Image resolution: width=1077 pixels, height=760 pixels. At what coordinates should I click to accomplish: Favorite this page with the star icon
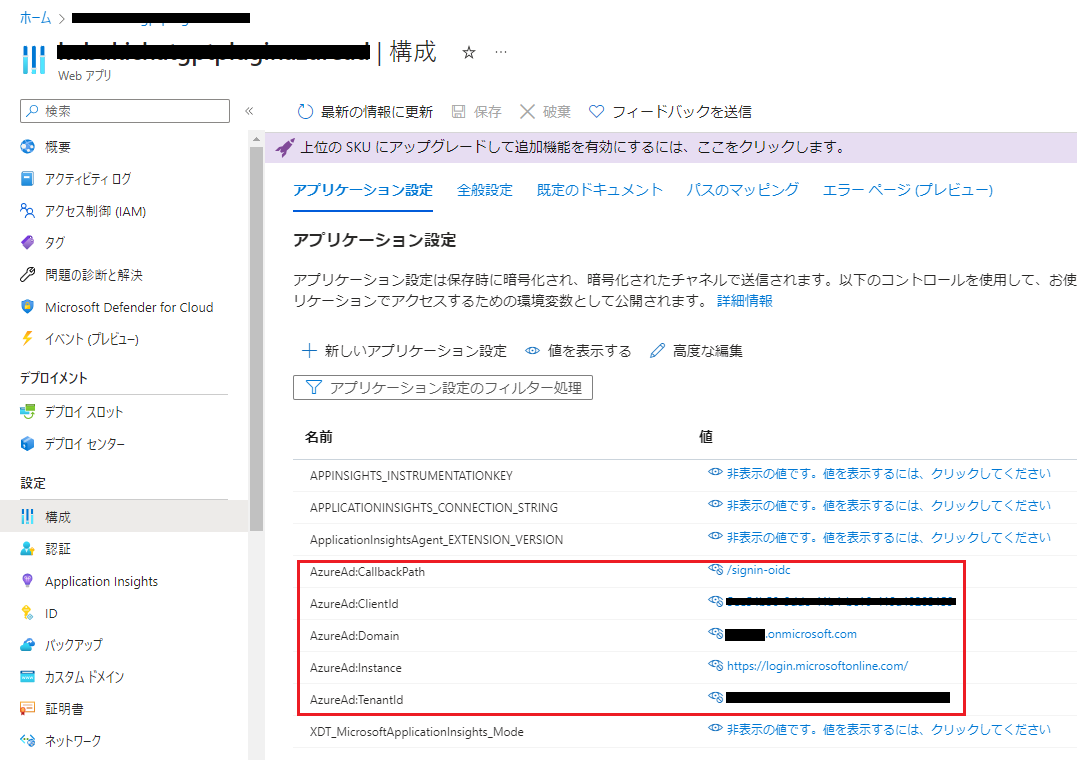(x=468, y=53)
